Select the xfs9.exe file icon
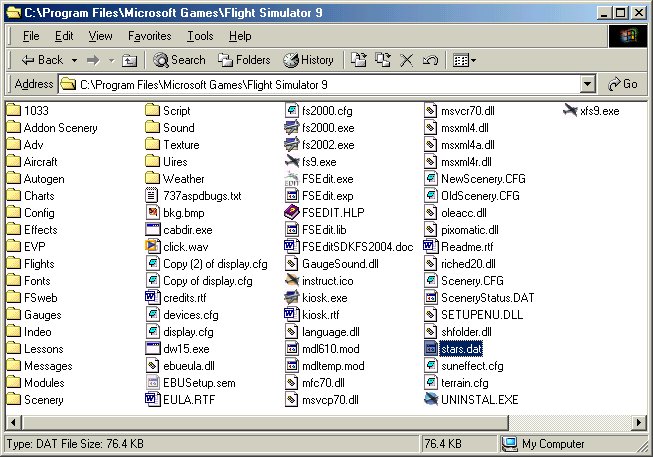This screenshot has height=457, width=653. click(x=570, y=110)
